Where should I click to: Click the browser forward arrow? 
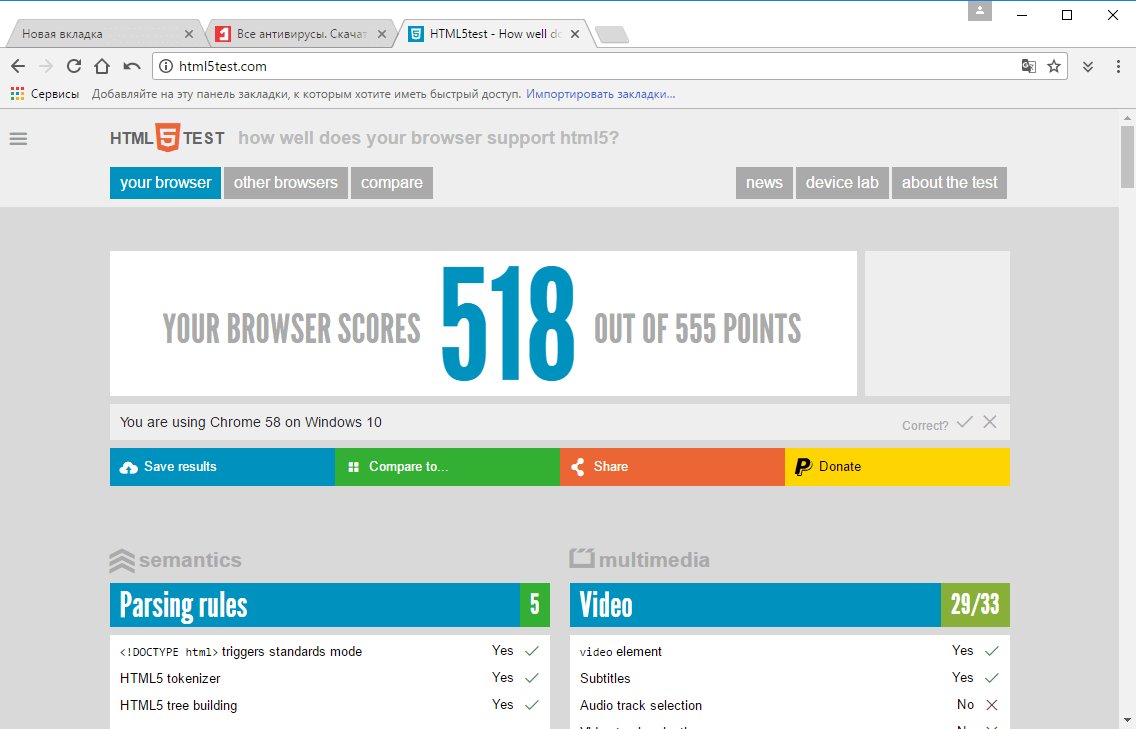(x=46, y=67)
